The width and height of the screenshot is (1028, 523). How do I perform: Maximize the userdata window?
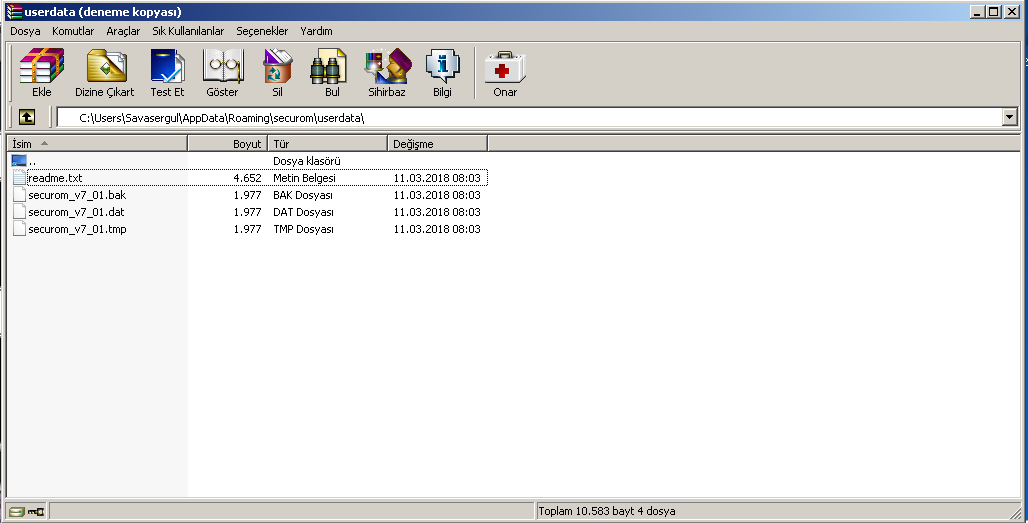tap(993, 12)
